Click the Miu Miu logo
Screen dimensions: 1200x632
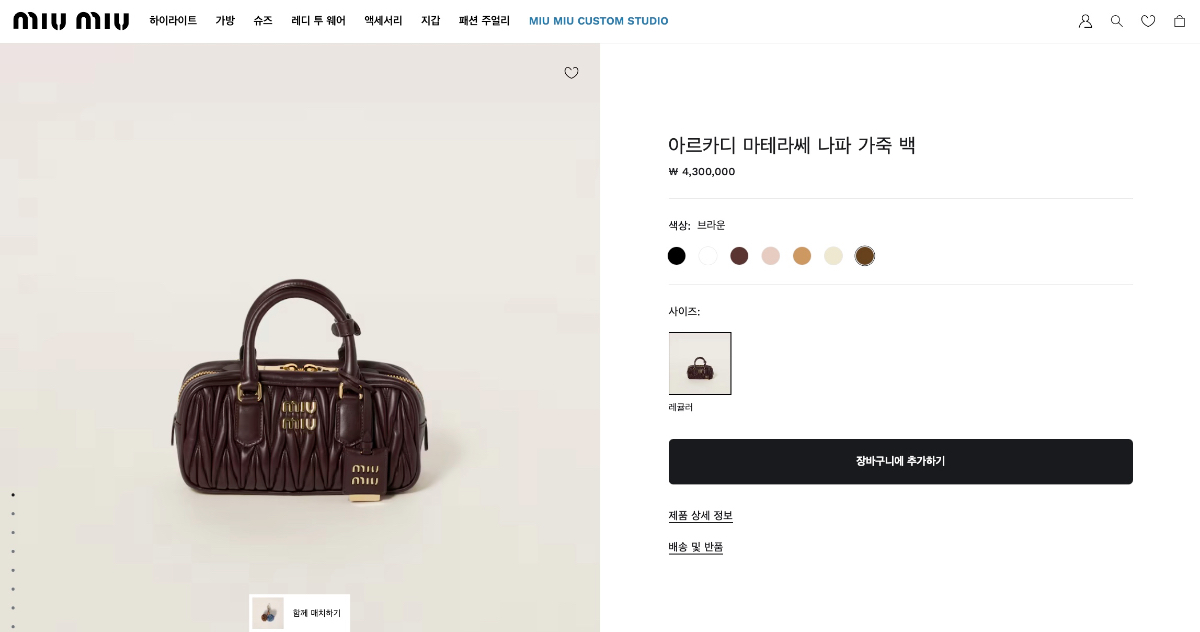(x=71, y=21)
